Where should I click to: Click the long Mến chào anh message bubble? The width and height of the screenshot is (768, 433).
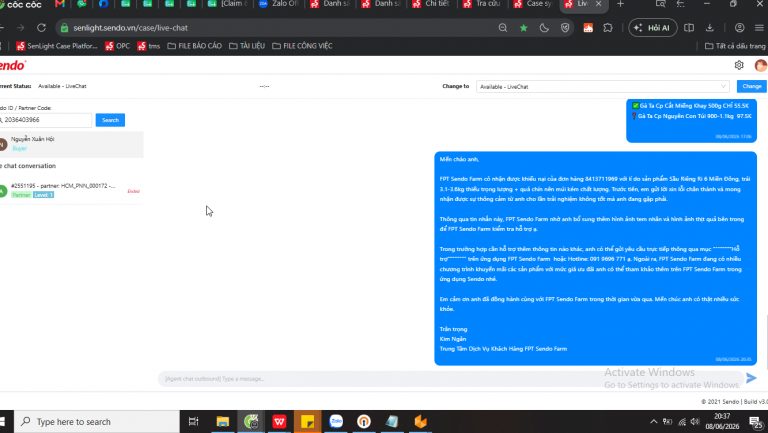[595, 258]
